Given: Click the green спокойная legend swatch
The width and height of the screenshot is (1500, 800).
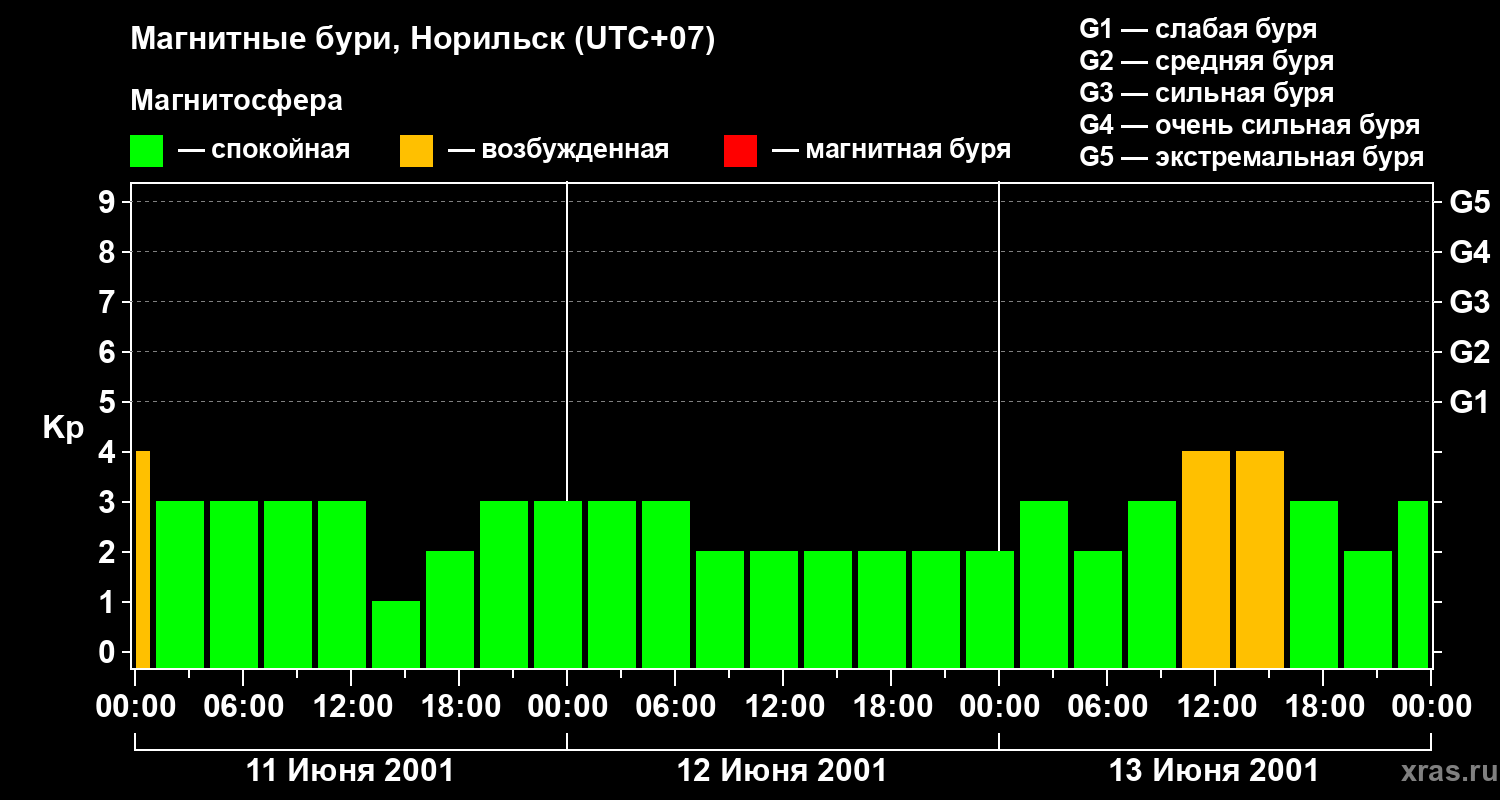Looking at the screenshot, I should (146, 151).
